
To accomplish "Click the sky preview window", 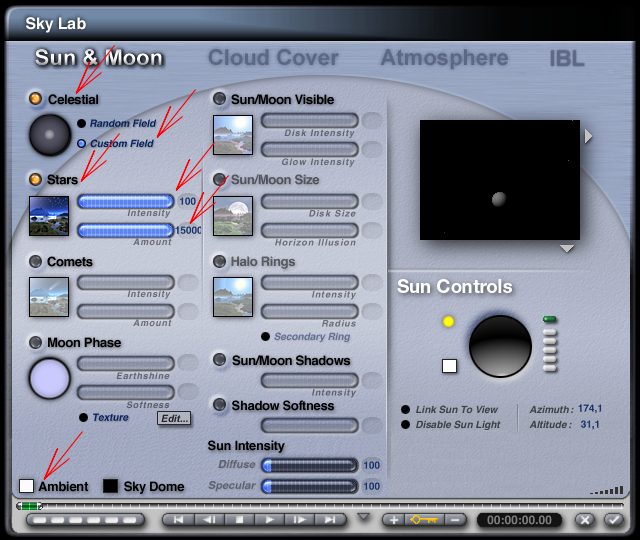I will coord(500,180).
